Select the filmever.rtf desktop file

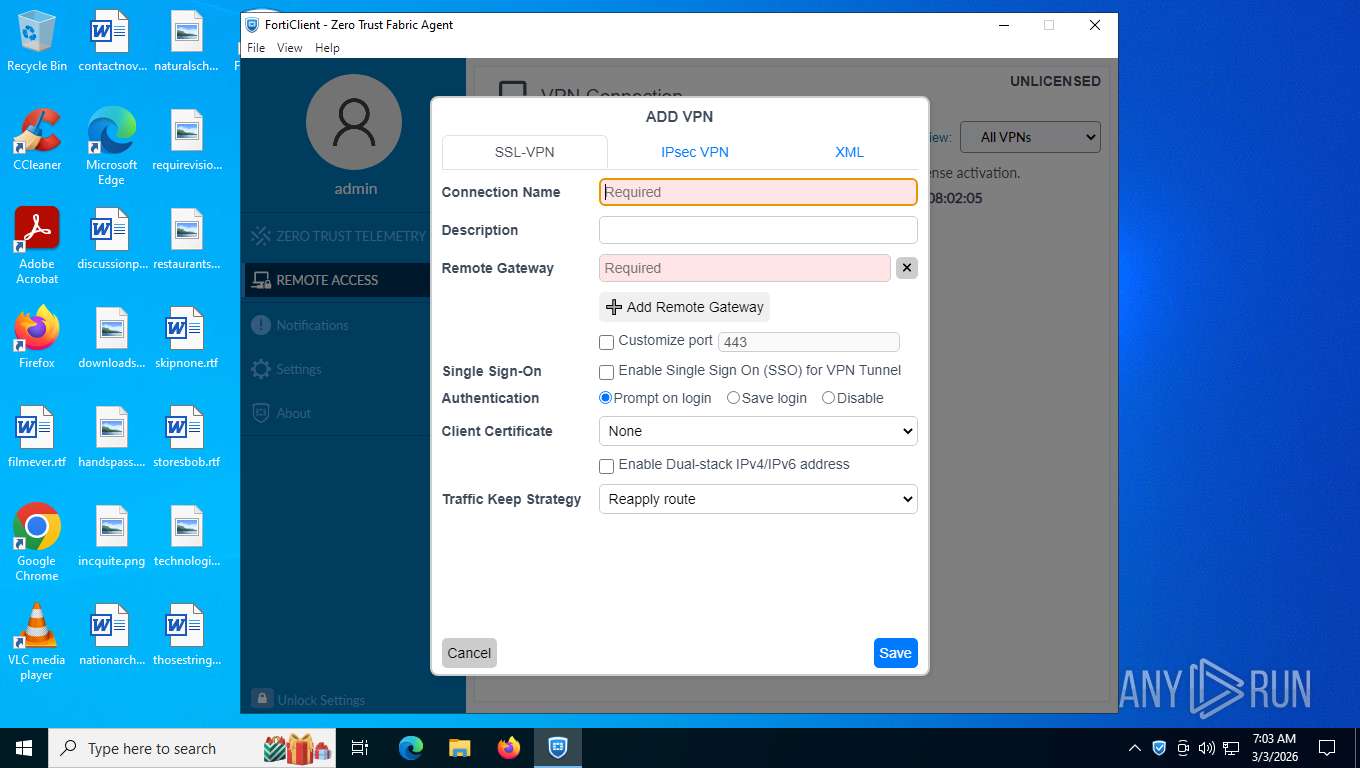point(37,437)
